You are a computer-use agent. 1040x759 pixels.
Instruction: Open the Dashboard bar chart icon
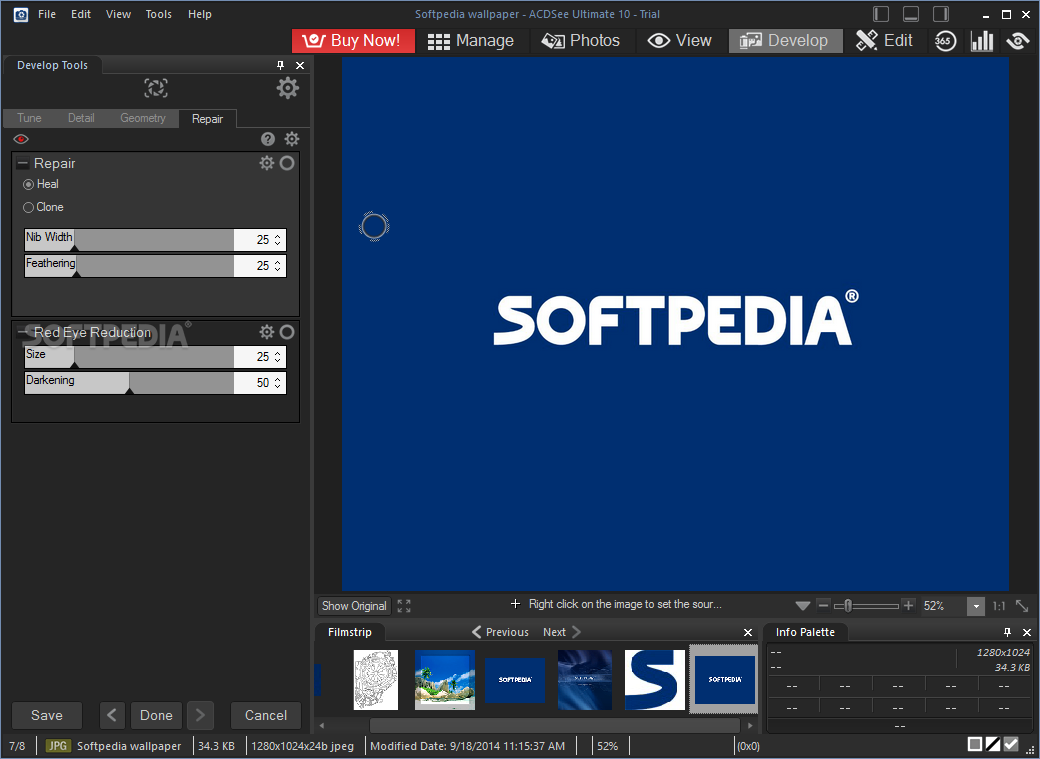(x=982, y=40)
